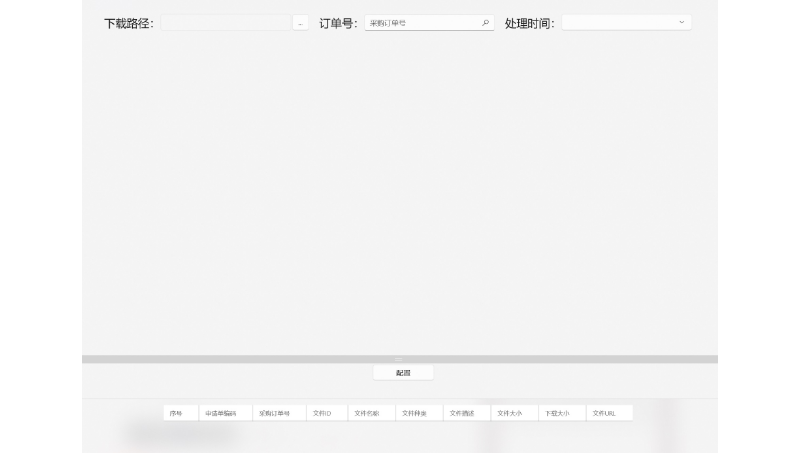Click the 采购订单号 column header
The width and height of the screenshot is (800, 453).
point(275,413)
